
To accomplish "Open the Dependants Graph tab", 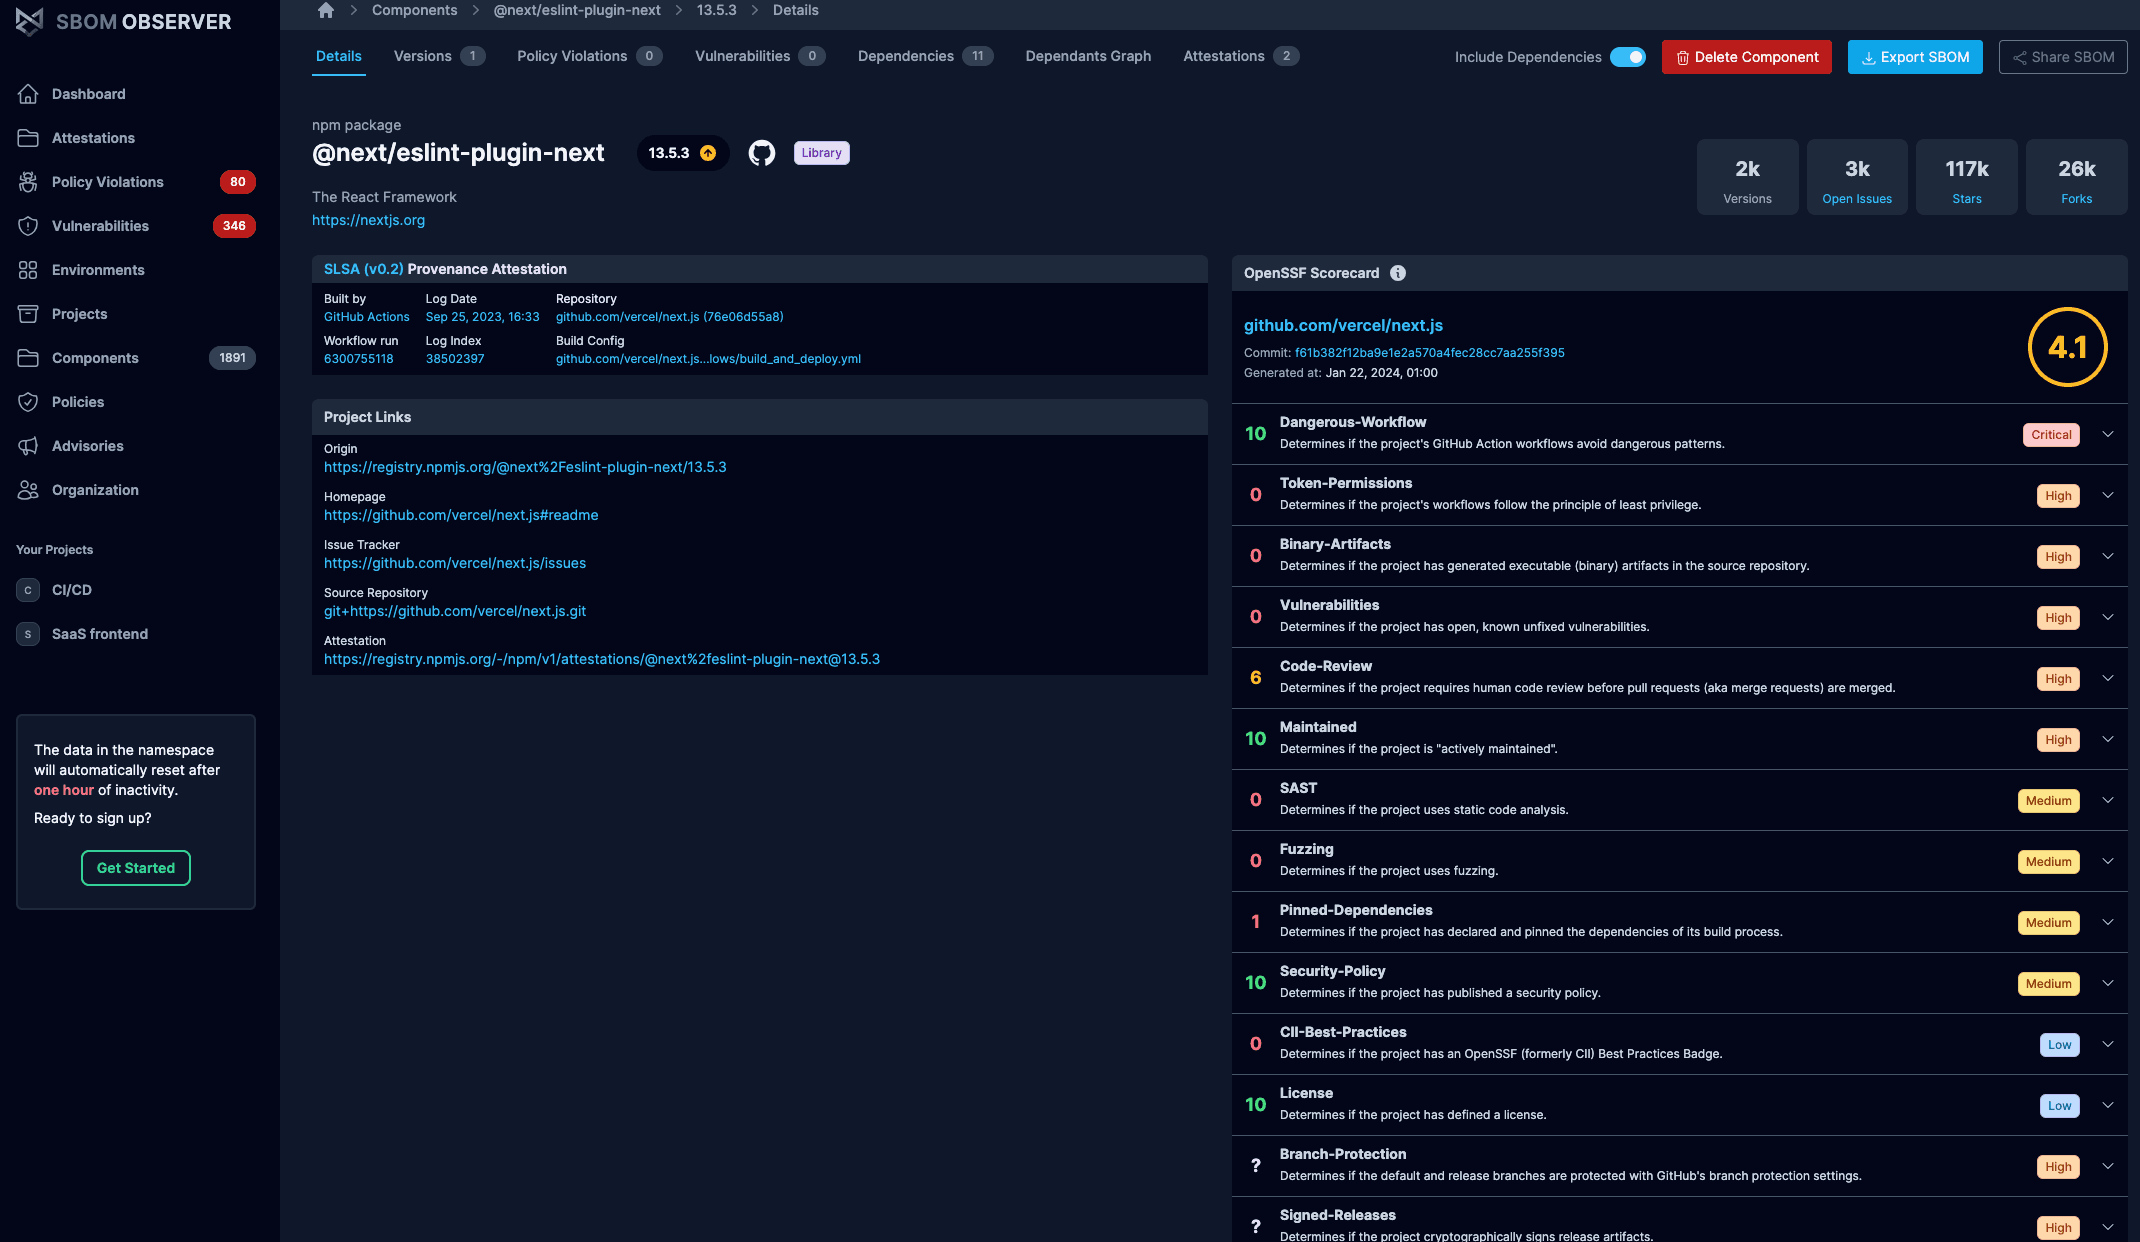I will tap(1088, 56).
